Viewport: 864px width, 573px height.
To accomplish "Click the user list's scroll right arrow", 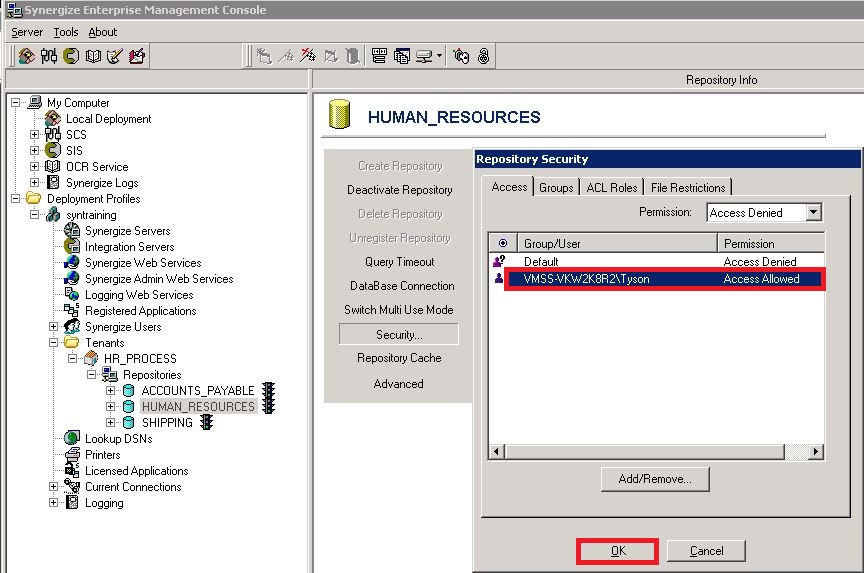I will (x=816, y=452).
